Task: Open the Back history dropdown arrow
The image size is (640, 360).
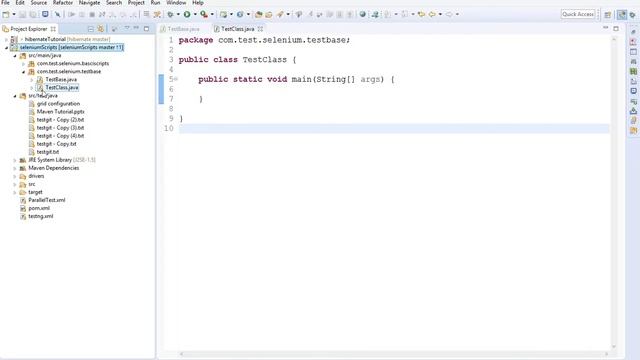Action: pyautogui.click(x=440, y=14)
